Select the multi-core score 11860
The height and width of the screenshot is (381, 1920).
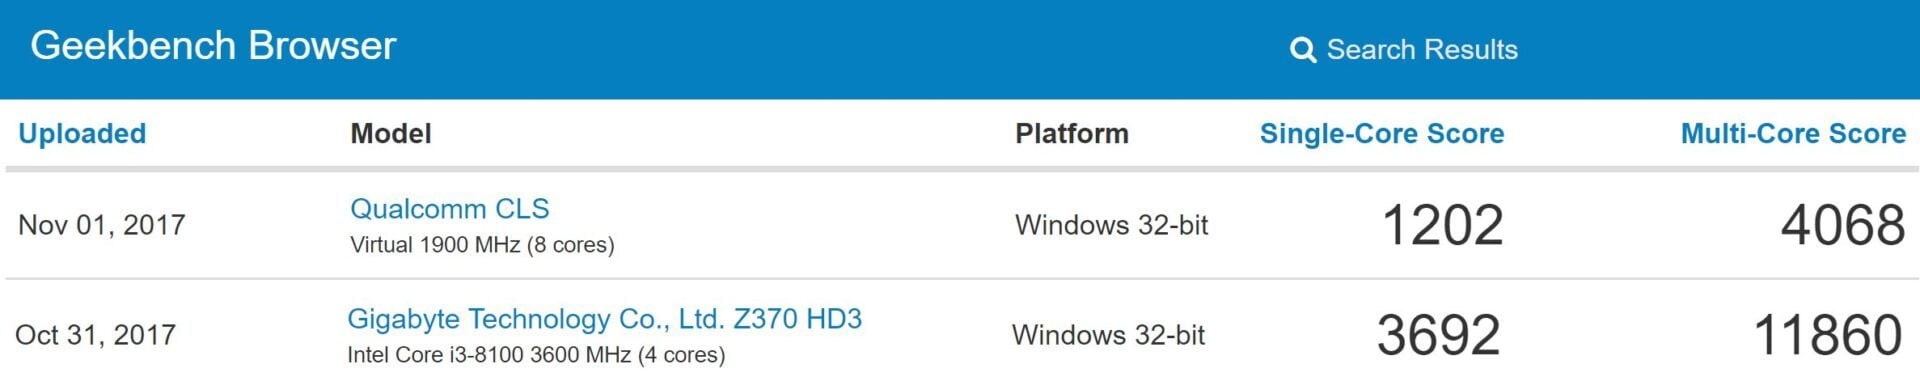1828,335
